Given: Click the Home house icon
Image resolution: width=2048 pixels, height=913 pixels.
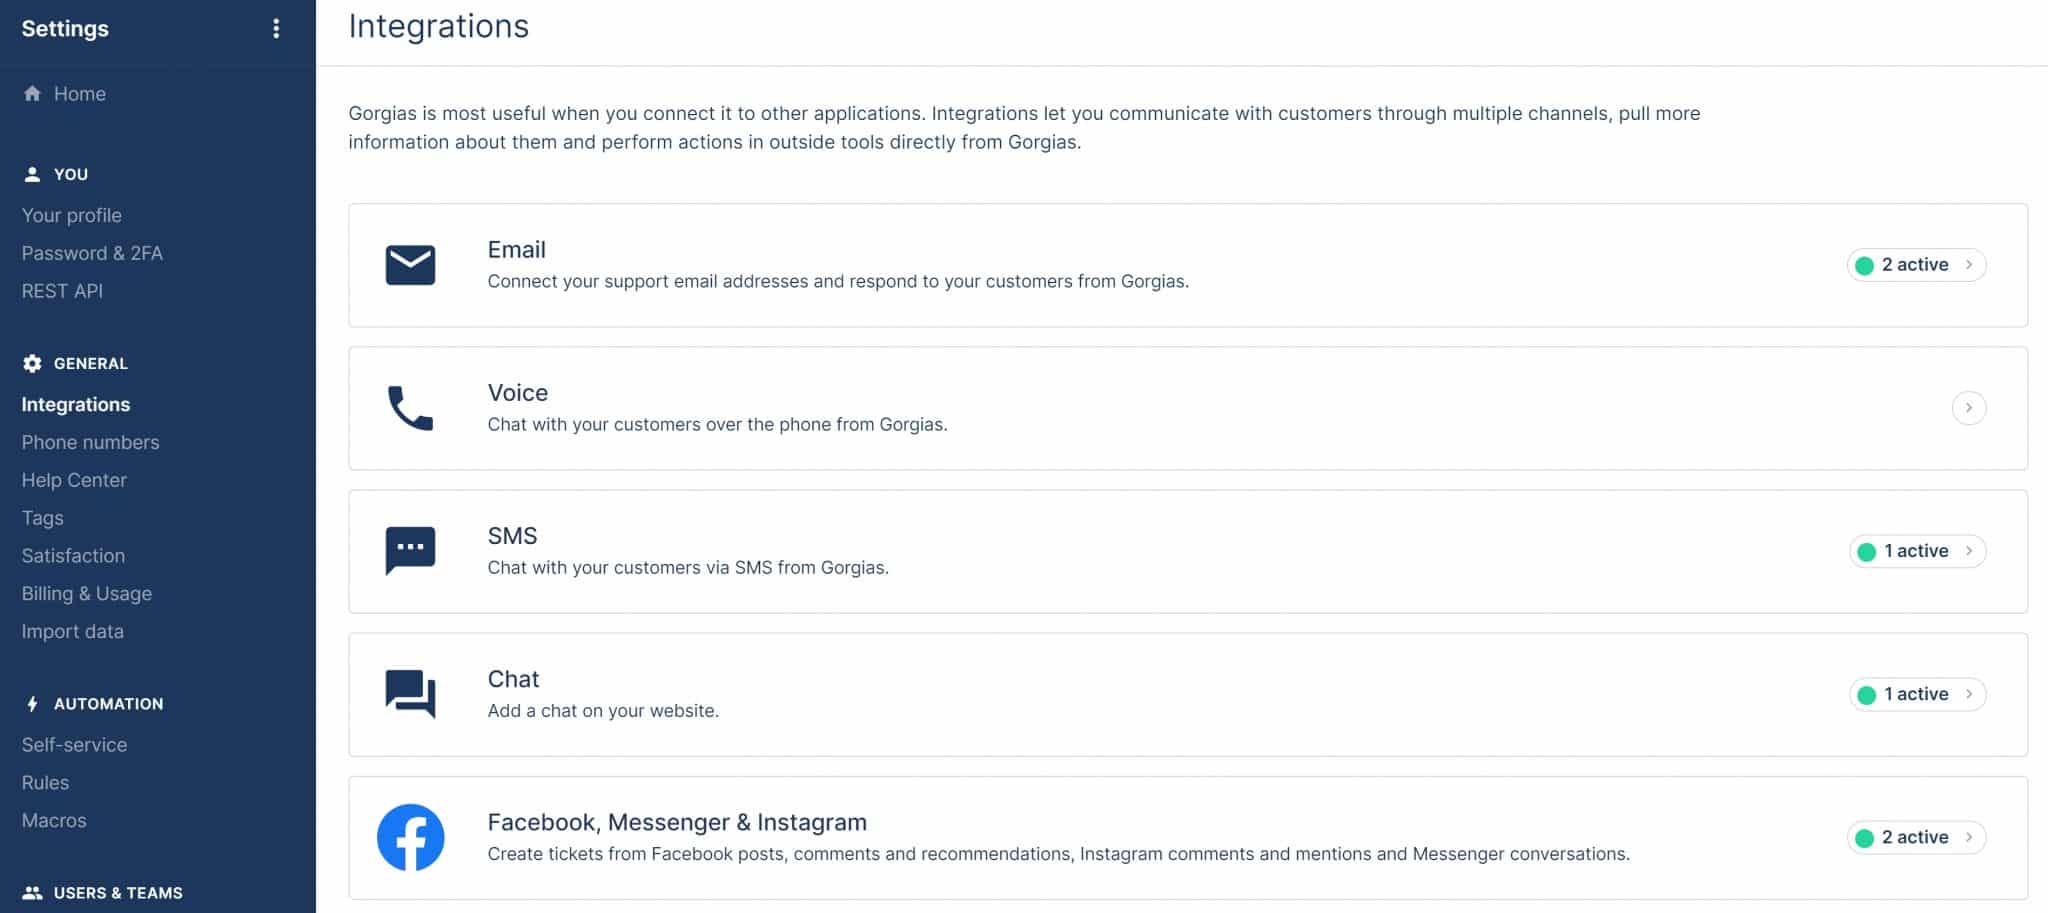Looking at the screenshot, I should pyautogui.click(x=32, y=93).
